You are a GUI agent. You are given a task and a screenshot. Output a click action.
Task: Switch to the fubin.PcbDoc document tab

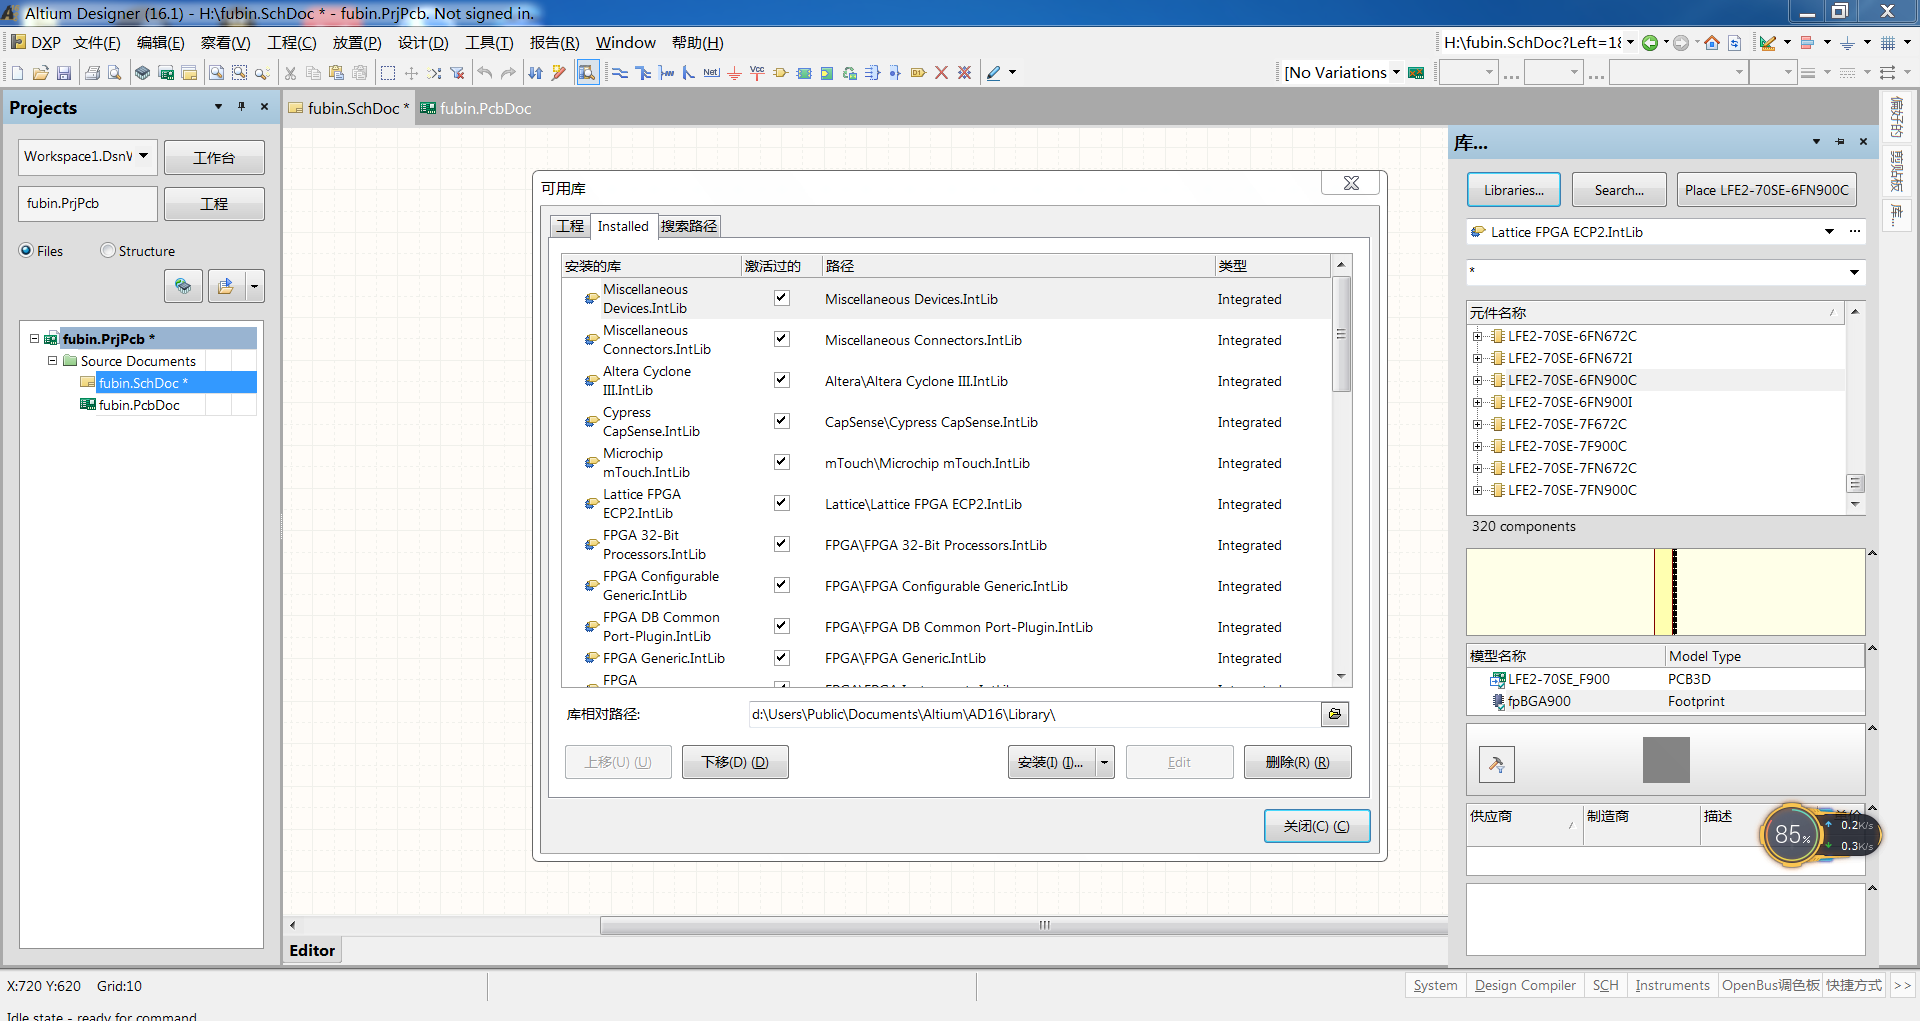[x=476, y=108]
